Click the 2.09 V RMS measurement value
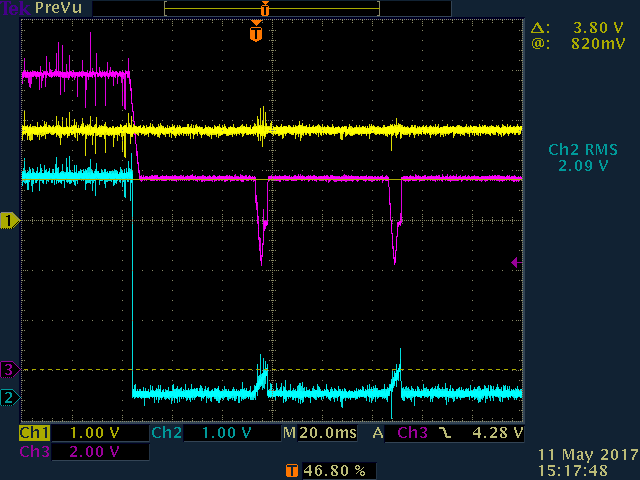The width and height of the screenshot is (640, 480). click(583, 166)
